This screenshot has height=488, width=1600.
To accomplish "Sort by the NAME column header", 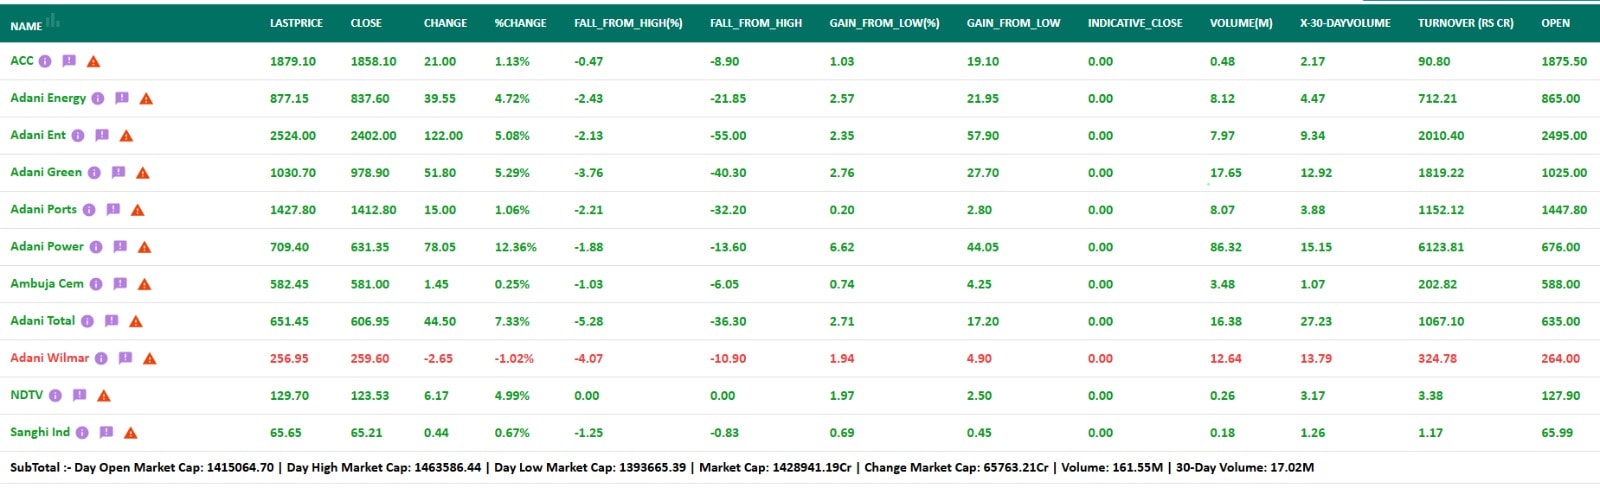I will pyautogui.click(x=26, y=26).
